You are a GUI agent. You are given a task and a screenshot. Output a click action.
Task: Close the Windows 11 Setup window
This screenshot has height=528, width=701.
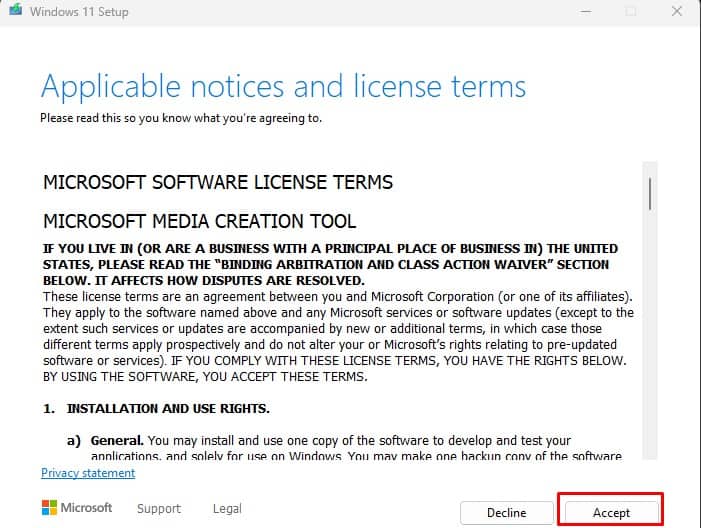(x=677, y=11)
